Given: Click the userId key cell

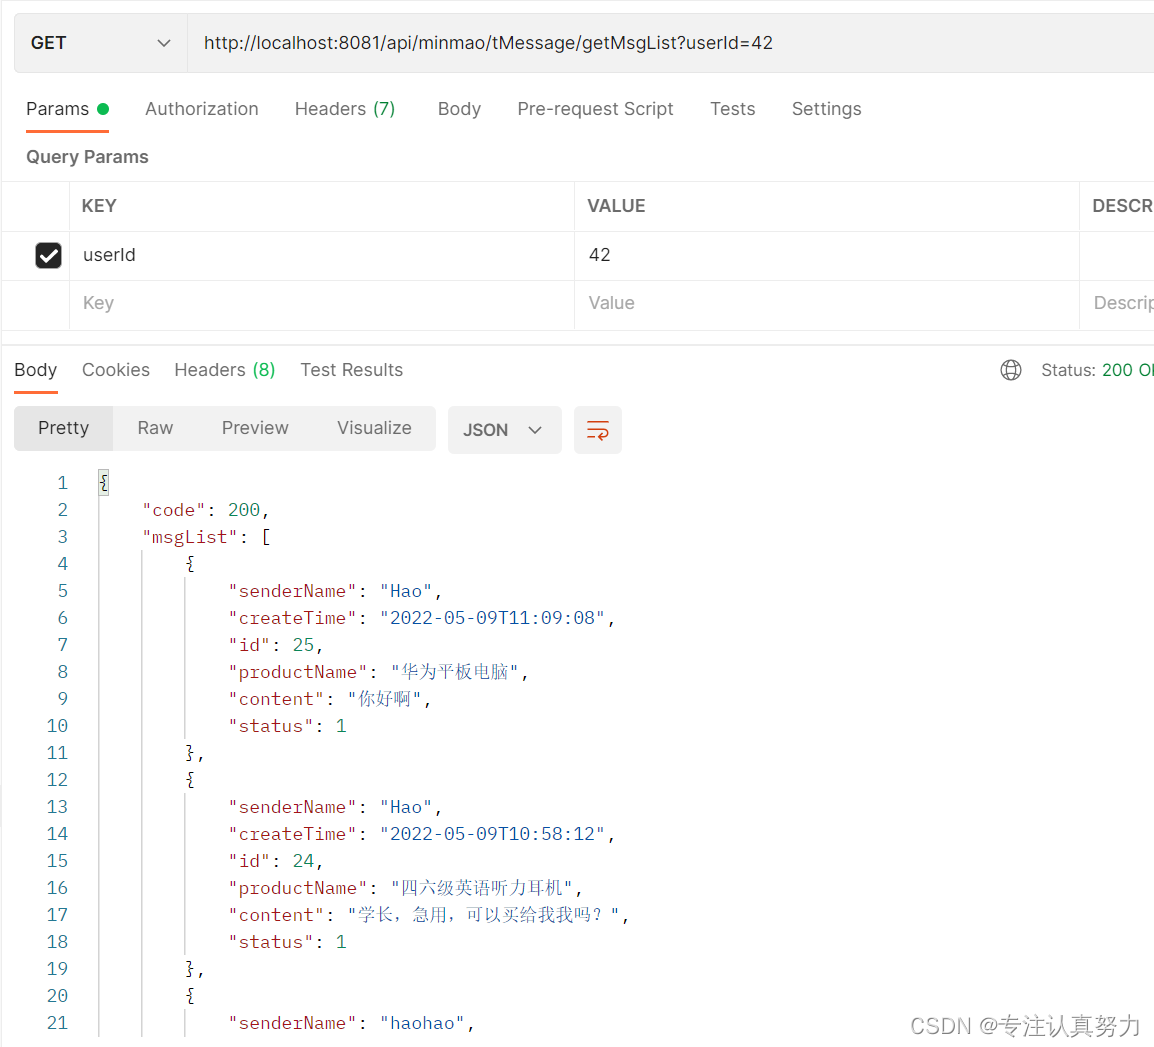Looking at the screenshot, I should coord(322,255).
